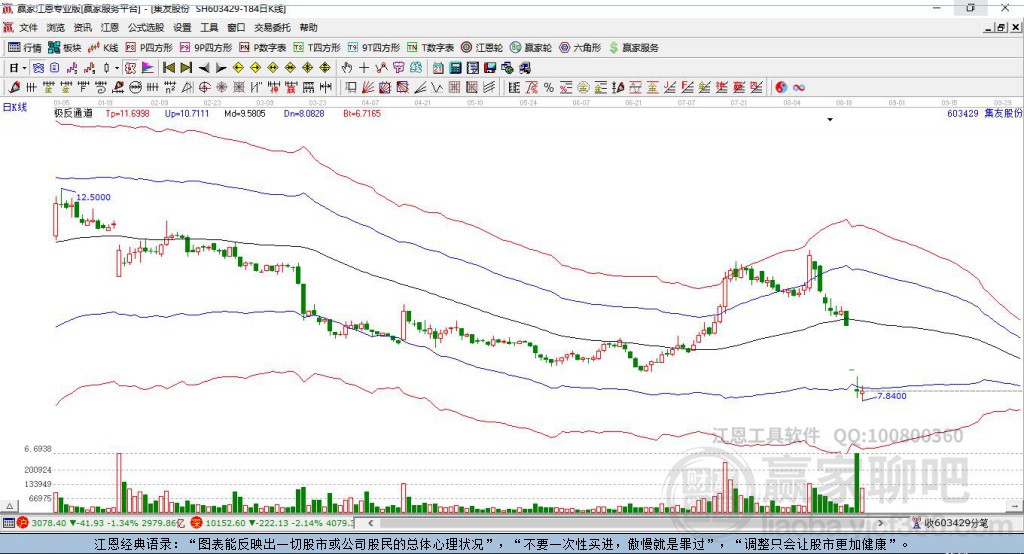Open the 窗口 menu
This screenshot has height=554, width=1024.
[x=236, y=27]
